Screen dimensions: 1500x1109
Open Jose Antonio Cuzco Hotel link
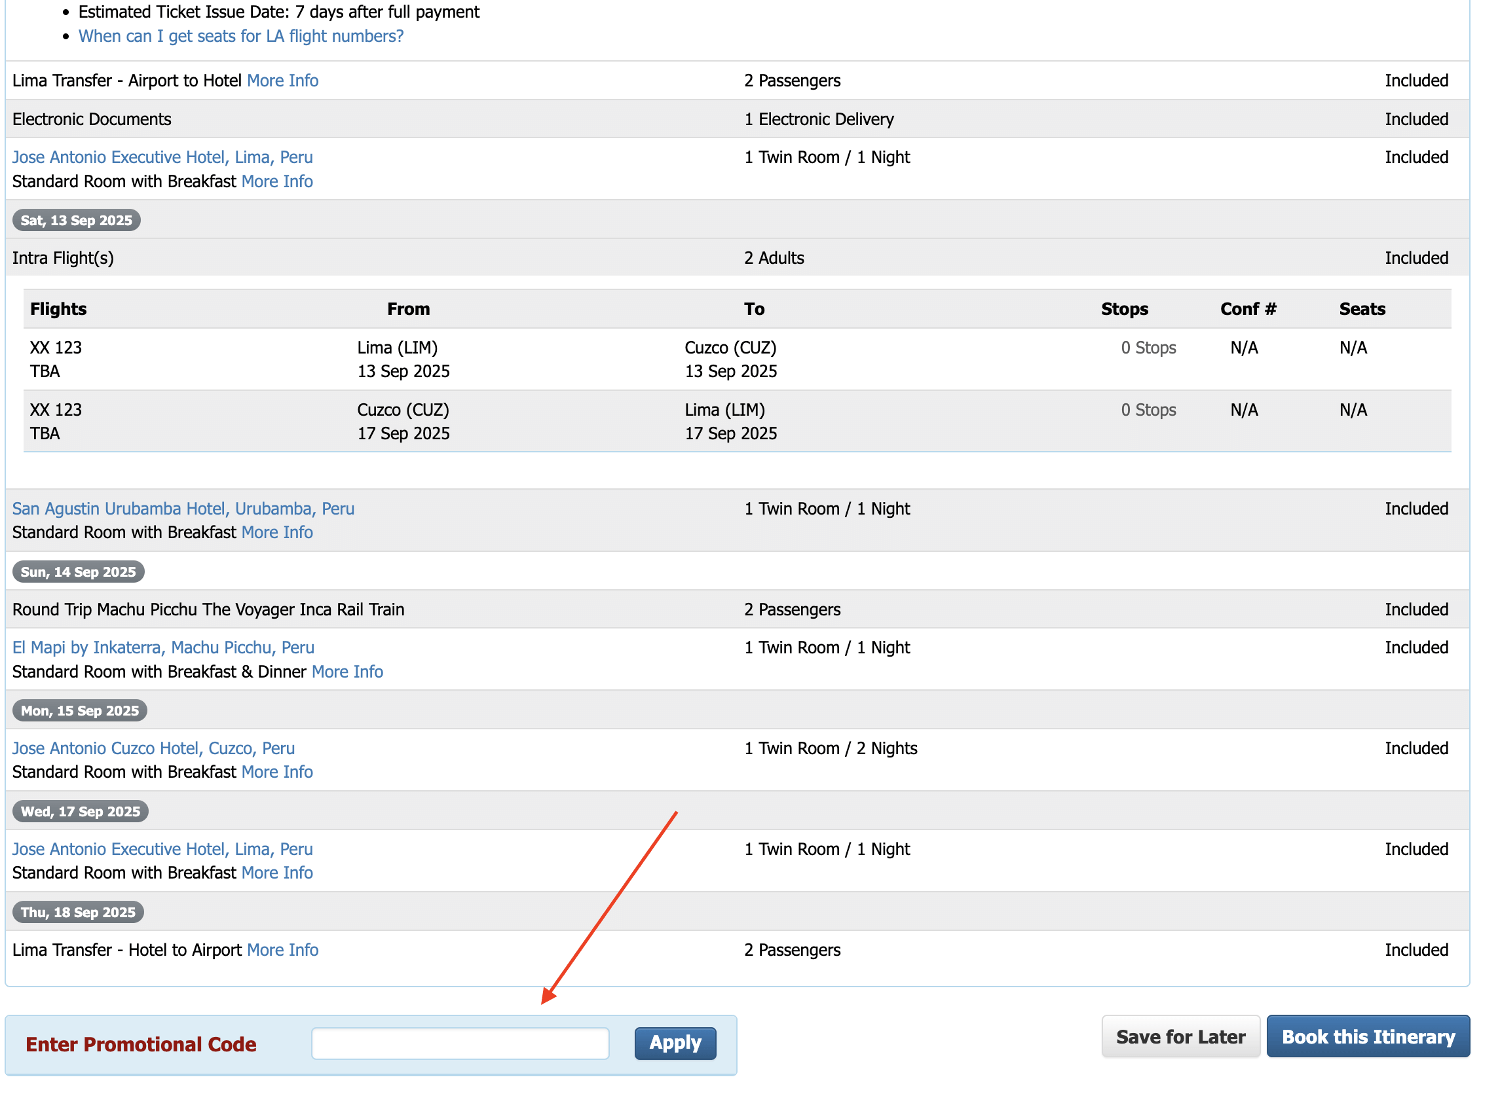click(153, 749)
